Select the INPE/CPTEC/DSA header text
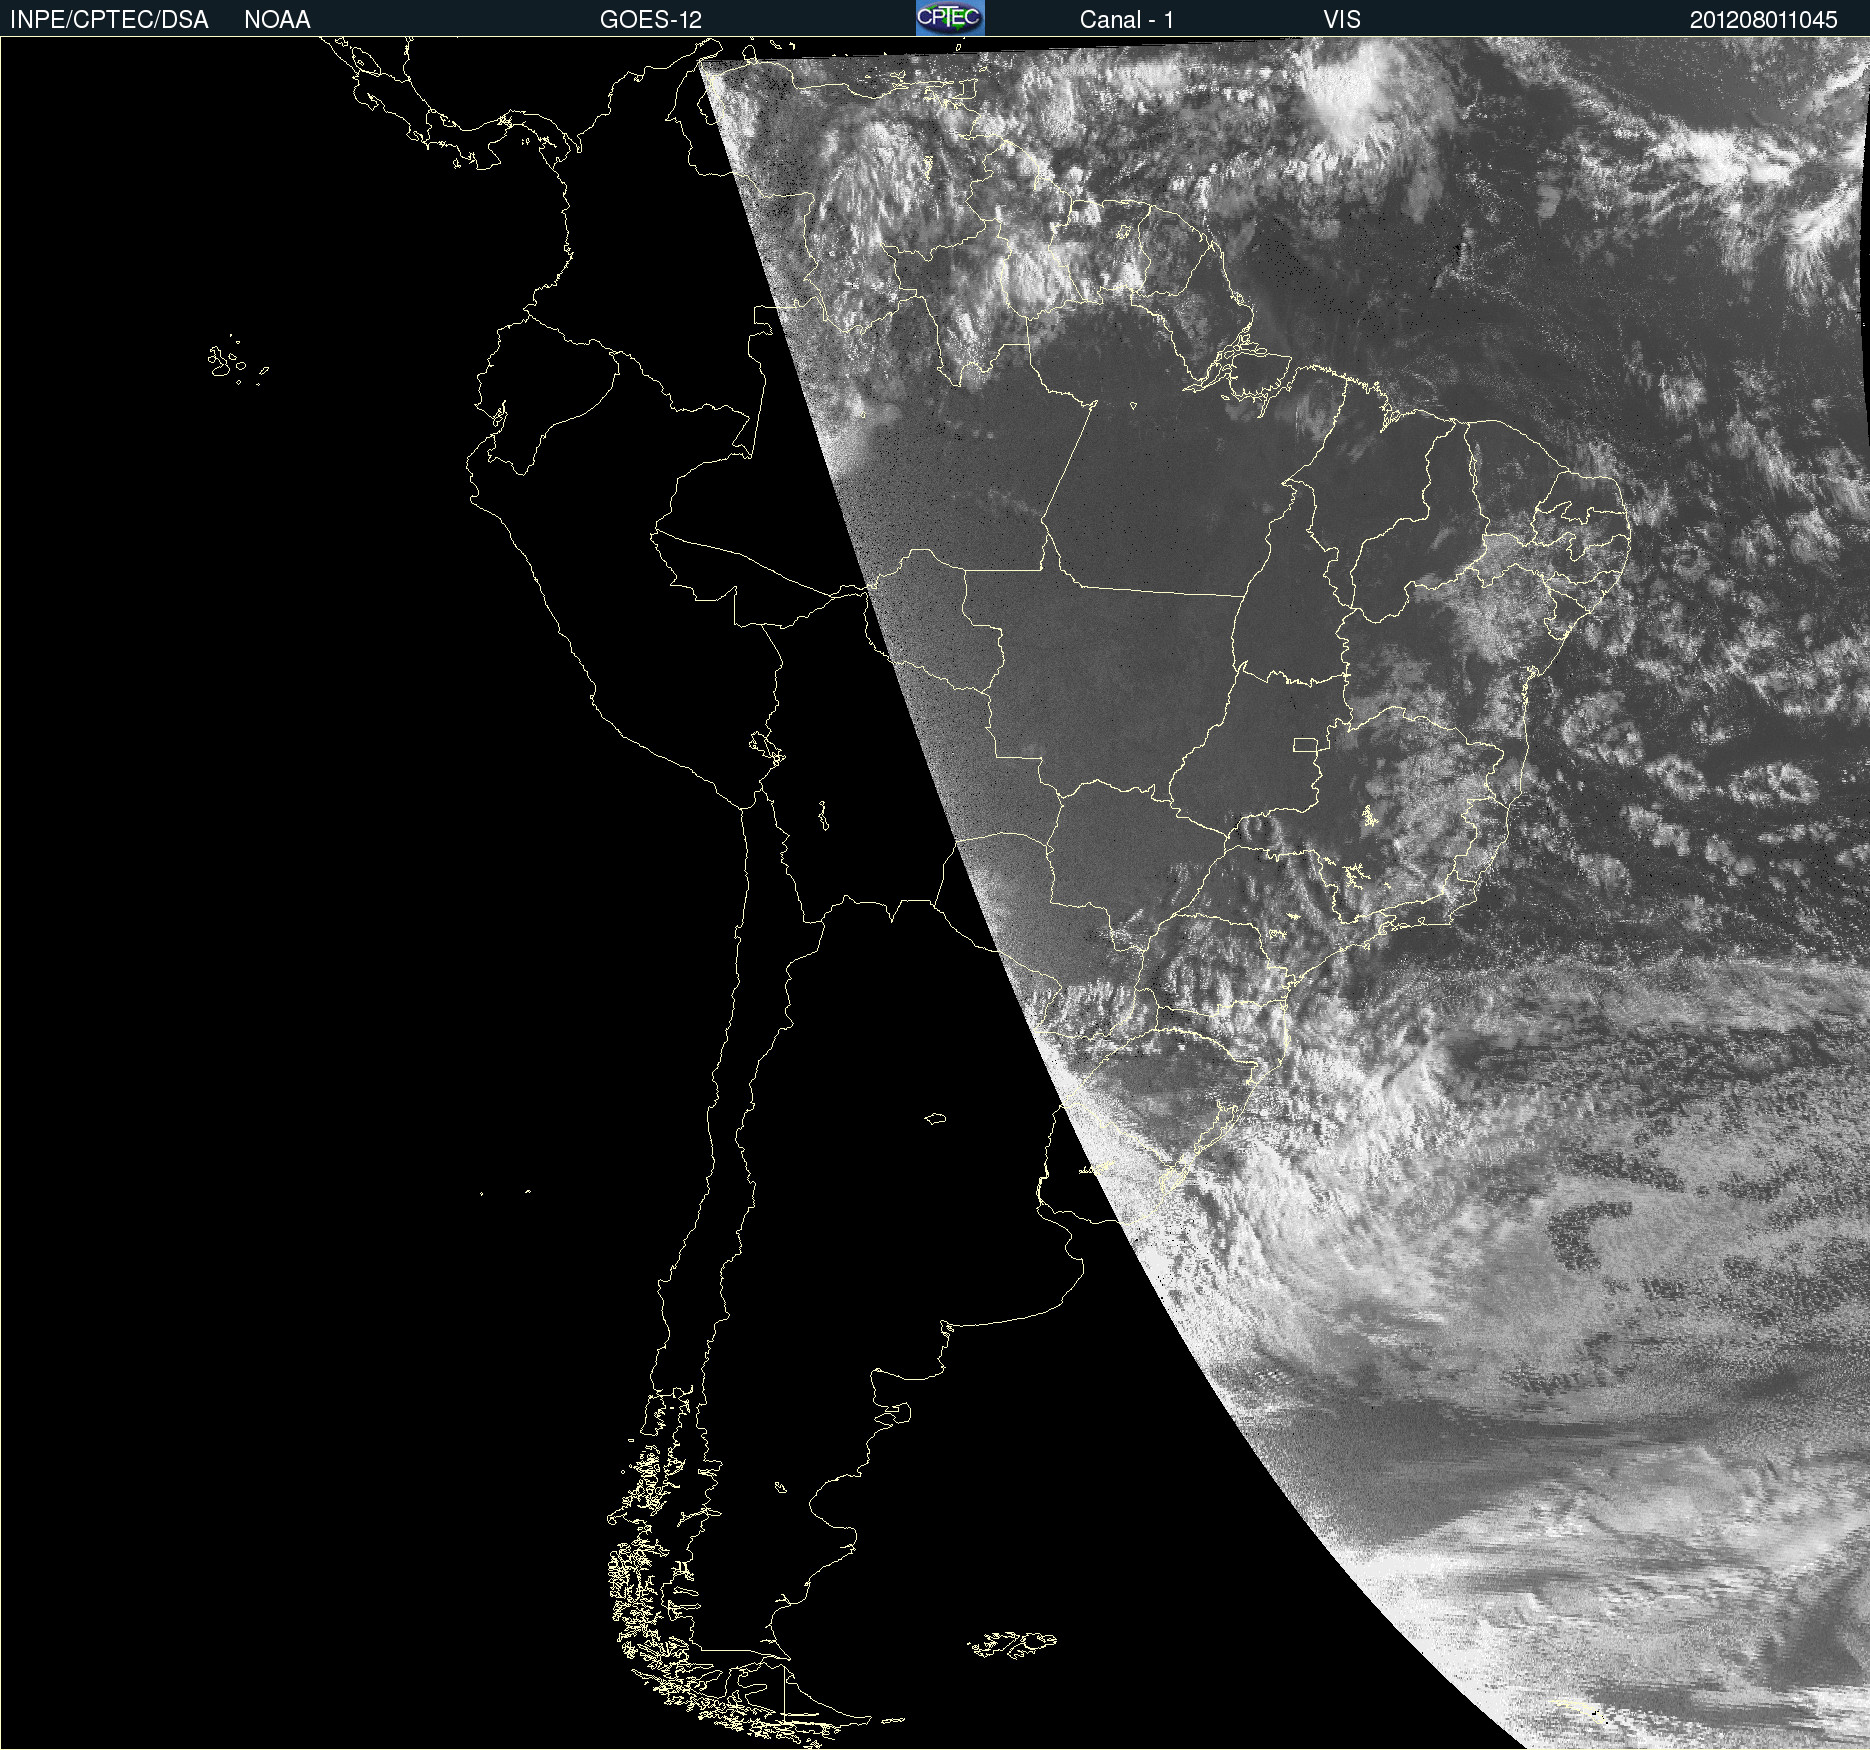1870x1750 pixels. pos(109,20)
